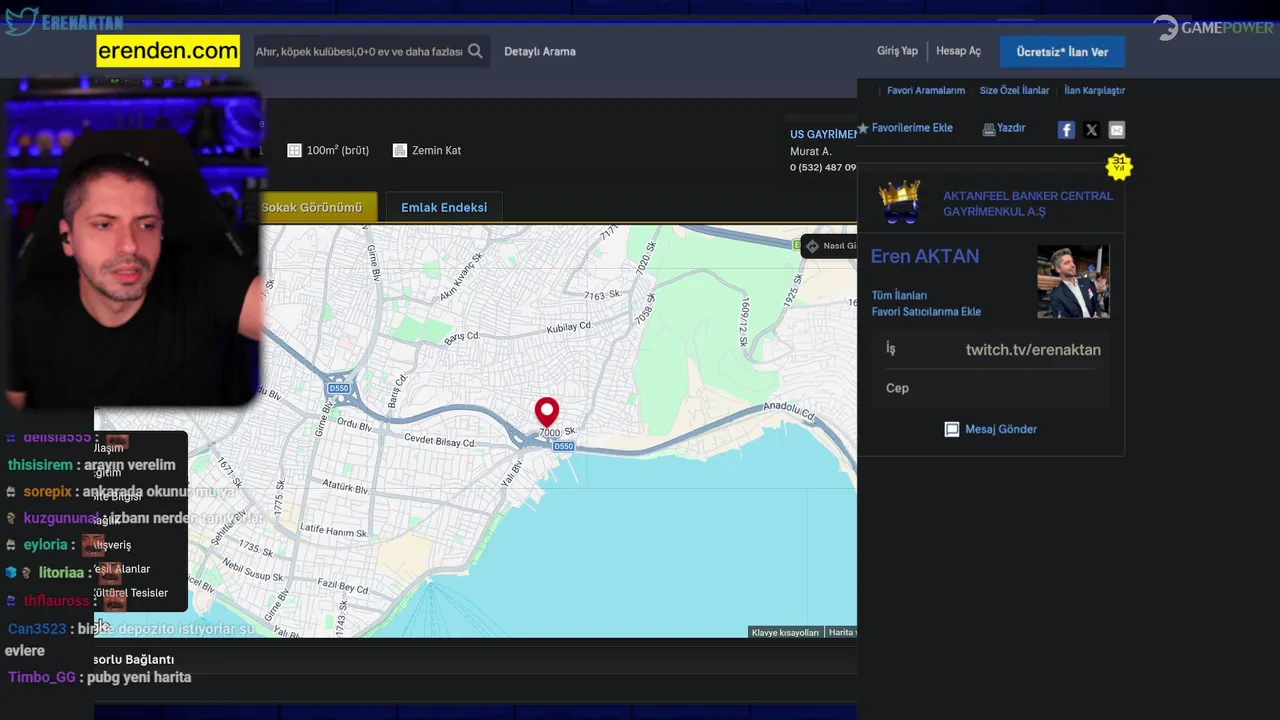Click the 31 Yıl yellow badge
The height and width of the screenshot is (720, 1280).
[1119, 165]
